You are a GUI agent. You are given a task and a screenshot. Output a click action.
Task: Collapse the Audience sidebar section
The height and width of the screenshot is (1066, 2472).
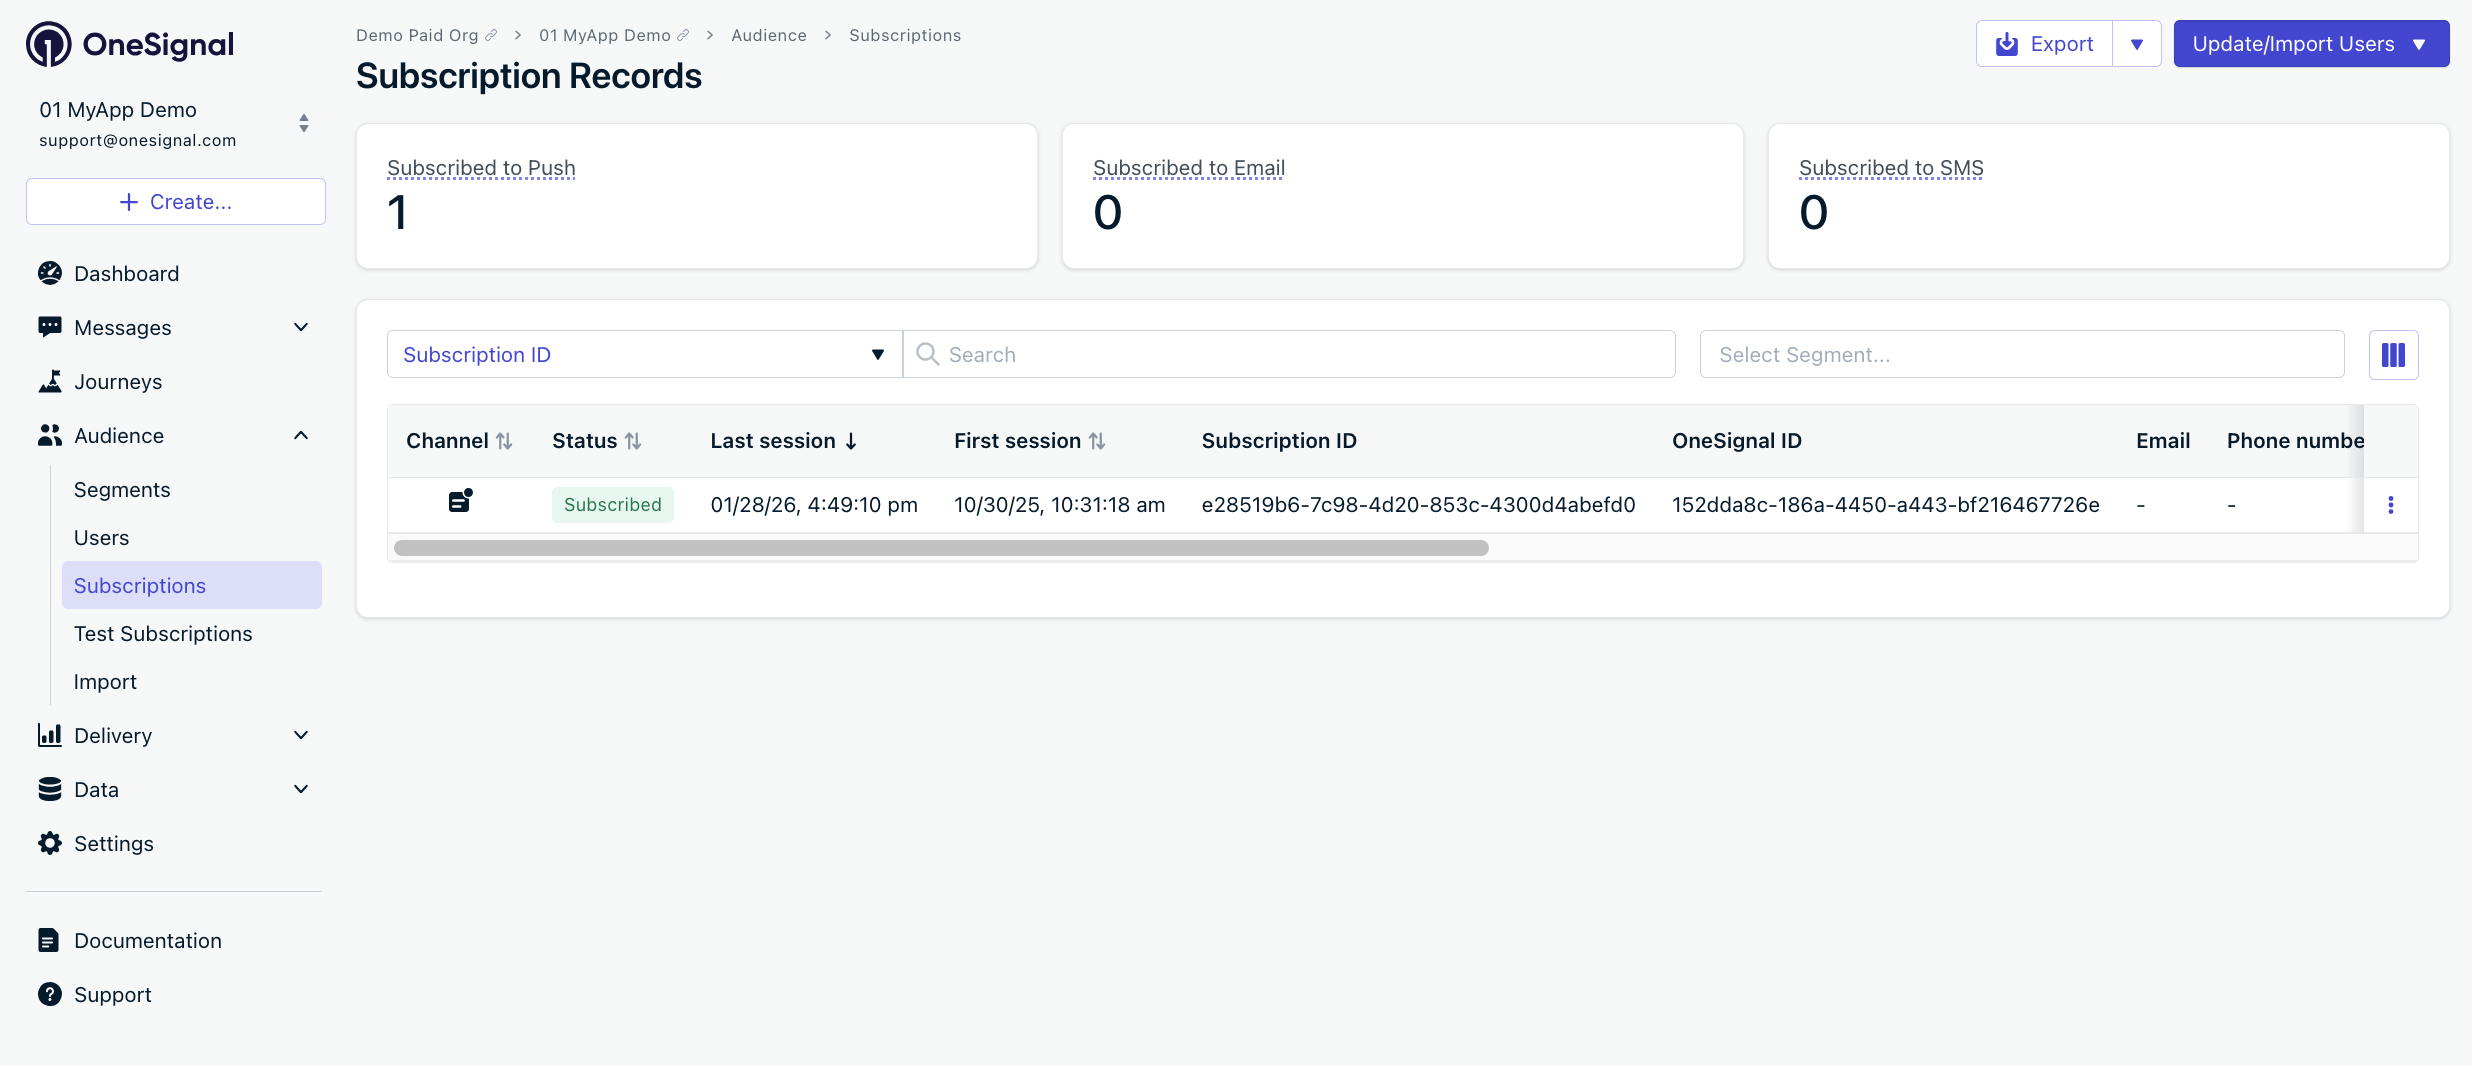(x=300, y=435)
